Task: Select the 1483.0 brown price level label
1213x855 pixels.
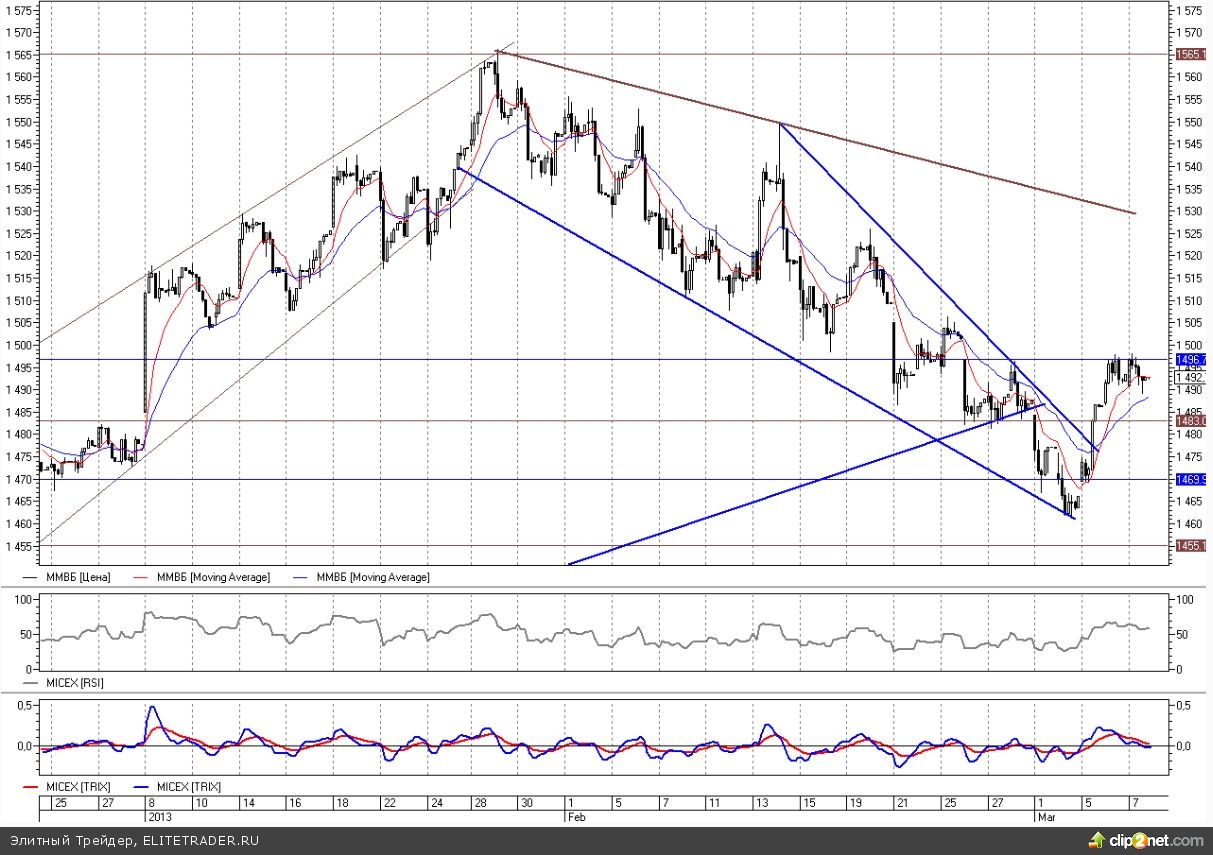Action: (1190, 422)
